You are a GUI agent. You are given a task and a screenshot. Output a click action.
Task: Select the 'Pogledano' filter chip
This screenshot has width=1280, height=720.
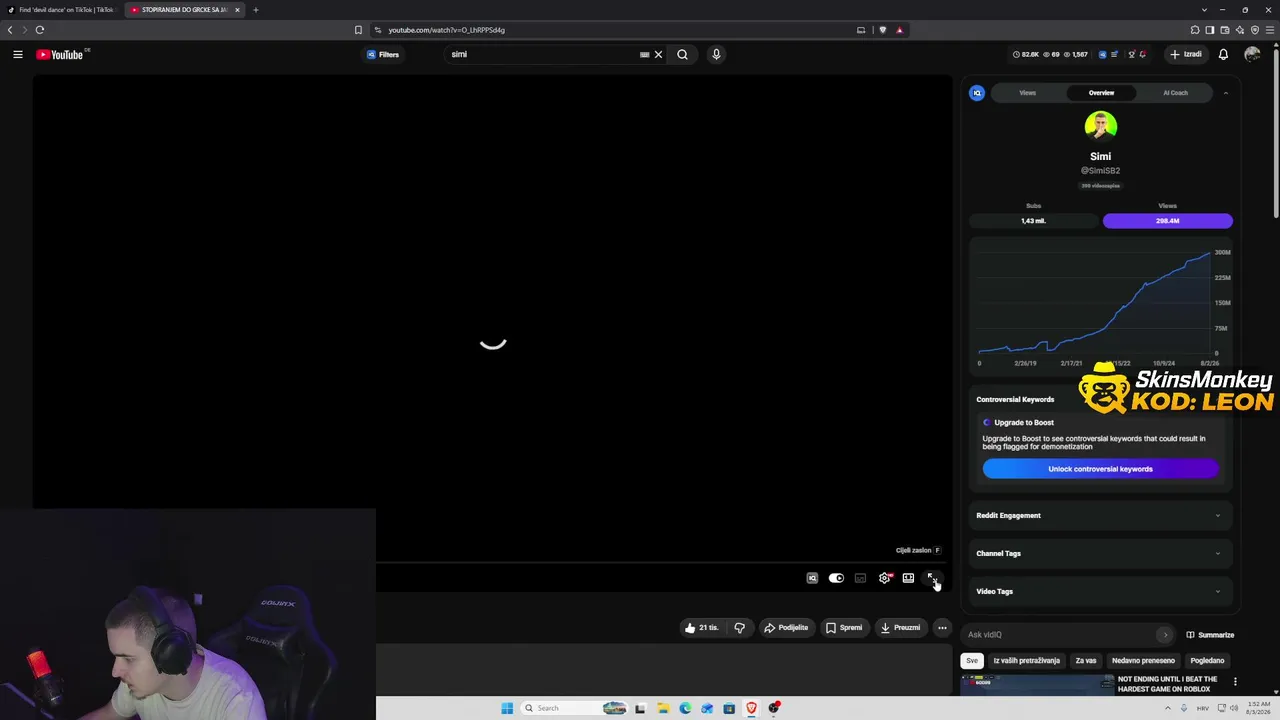click(x=1207, y=661)
